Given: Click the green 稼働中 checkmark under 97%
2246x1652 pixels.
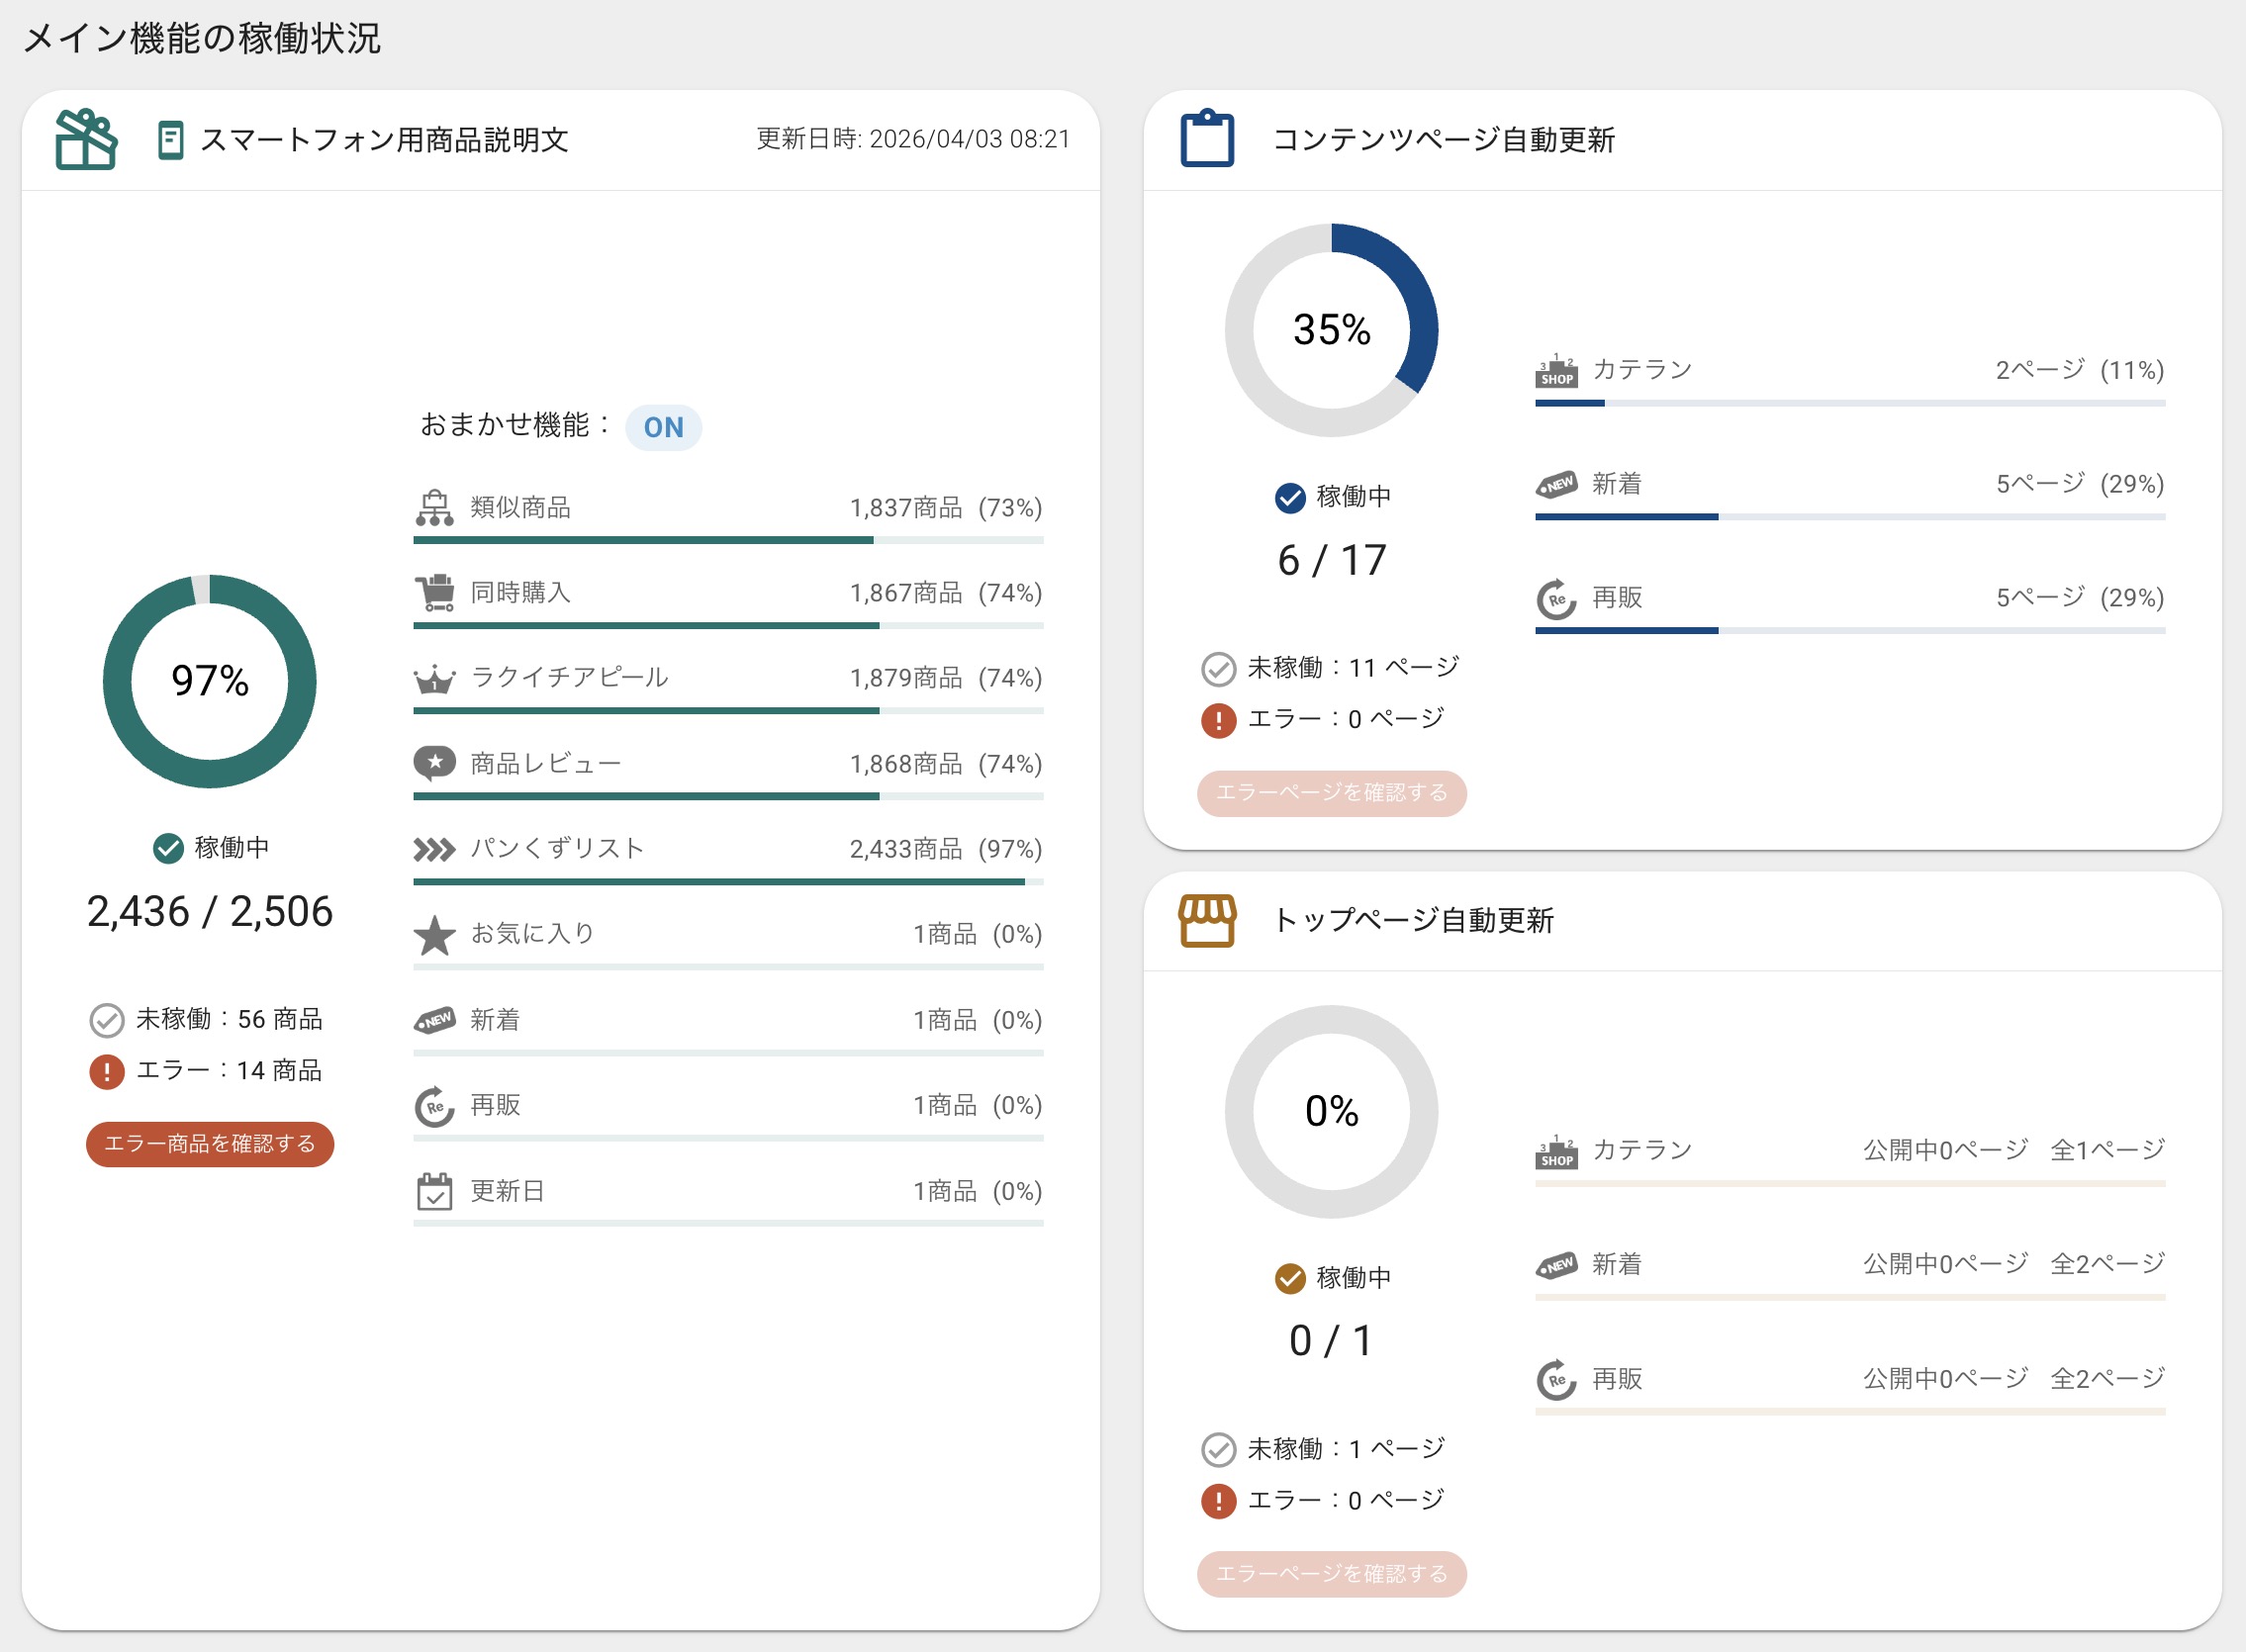Looking at the screenshot, I should click(x=168, y=848).
